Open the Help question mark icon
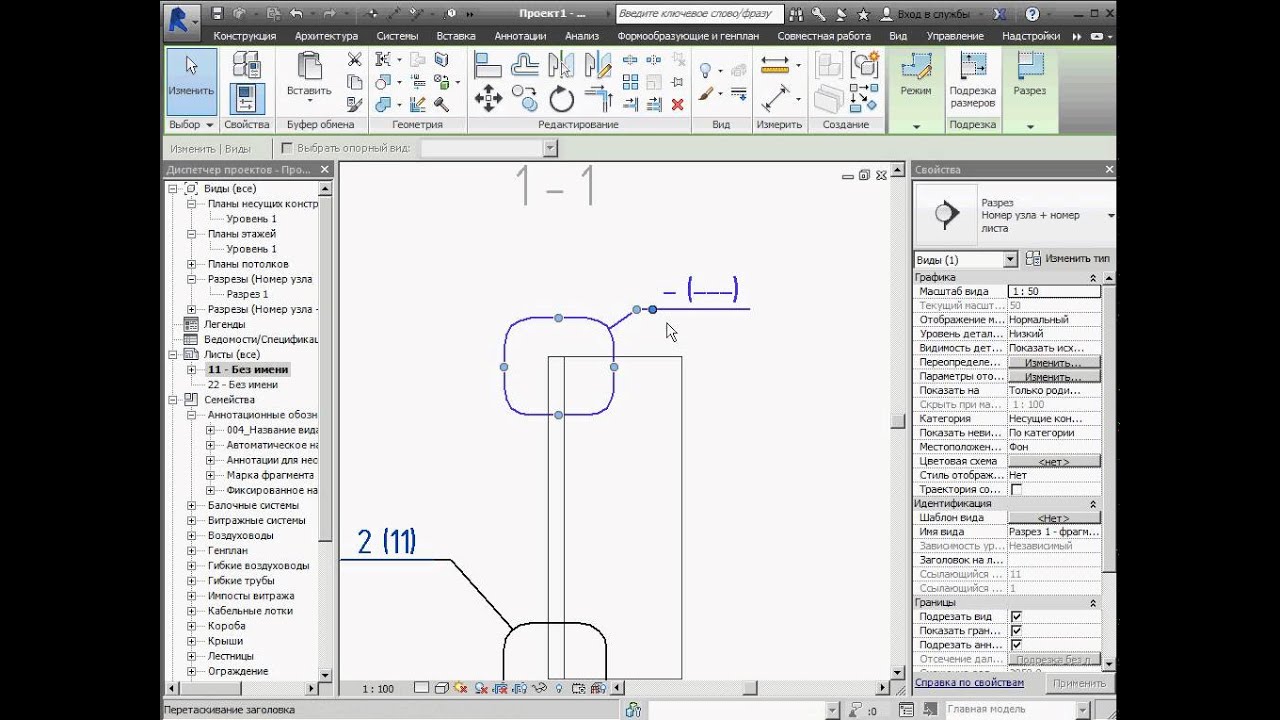Screen dimensions: 1280x720 1033,14
